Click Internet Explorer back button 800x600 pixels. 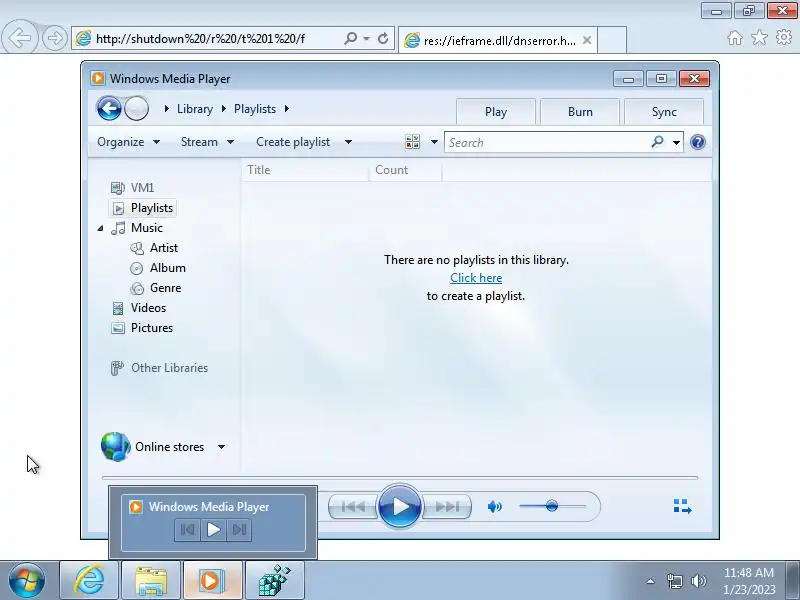click(20, 37)
